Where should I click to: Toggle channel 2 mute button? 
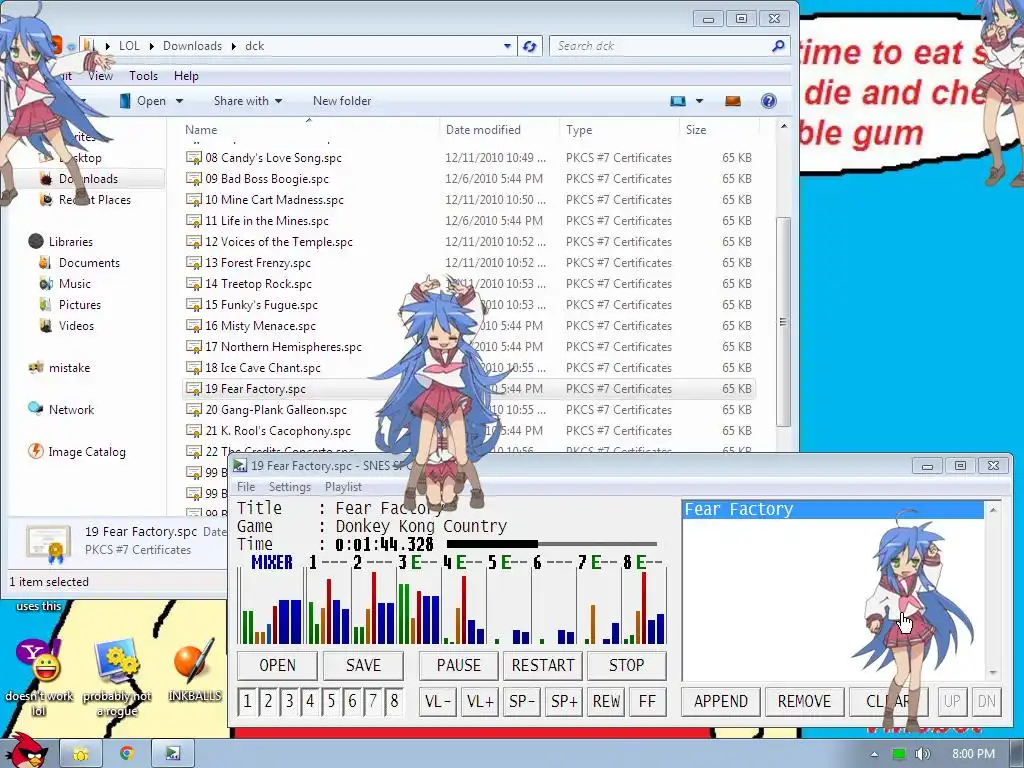point(268,701)
